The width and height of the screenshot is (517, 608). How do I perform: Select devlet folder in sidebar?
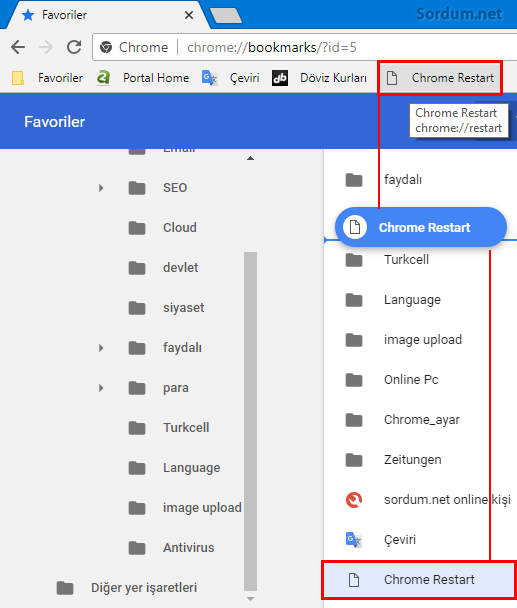(180, 268)
